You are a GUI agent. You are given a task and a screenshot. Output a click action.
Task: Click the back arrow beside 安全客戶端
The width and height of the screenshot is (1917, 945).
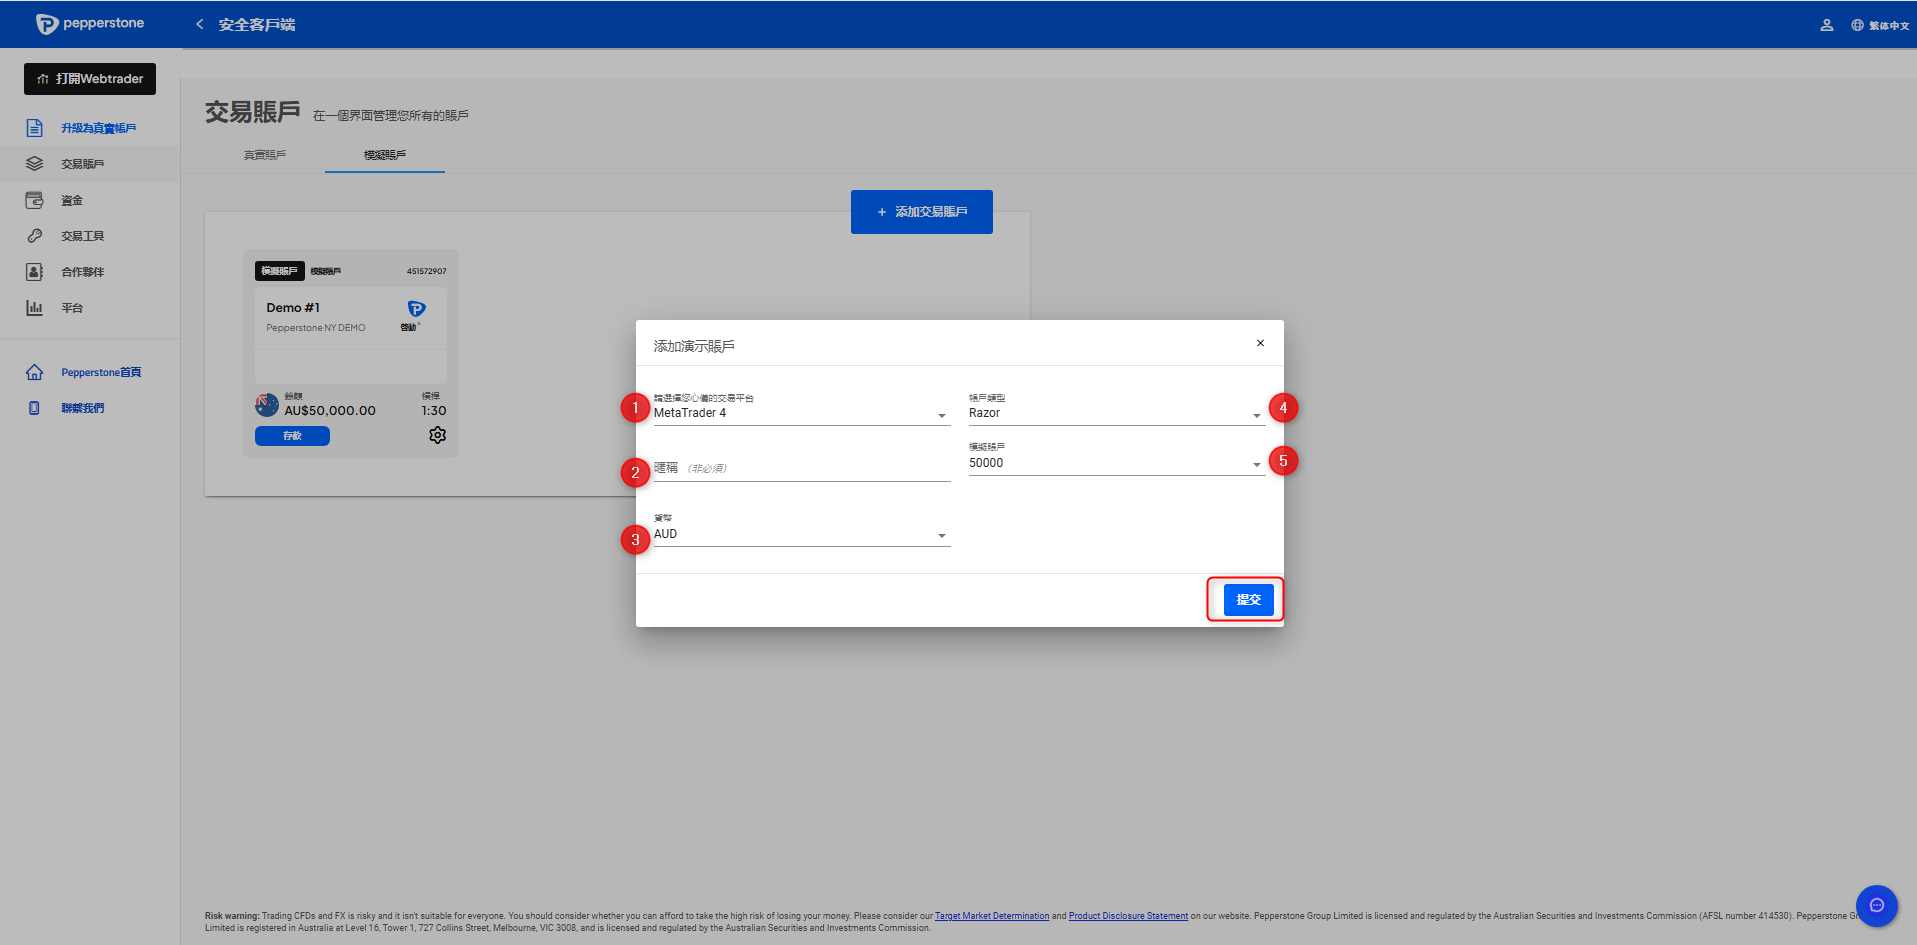(199, 24)
